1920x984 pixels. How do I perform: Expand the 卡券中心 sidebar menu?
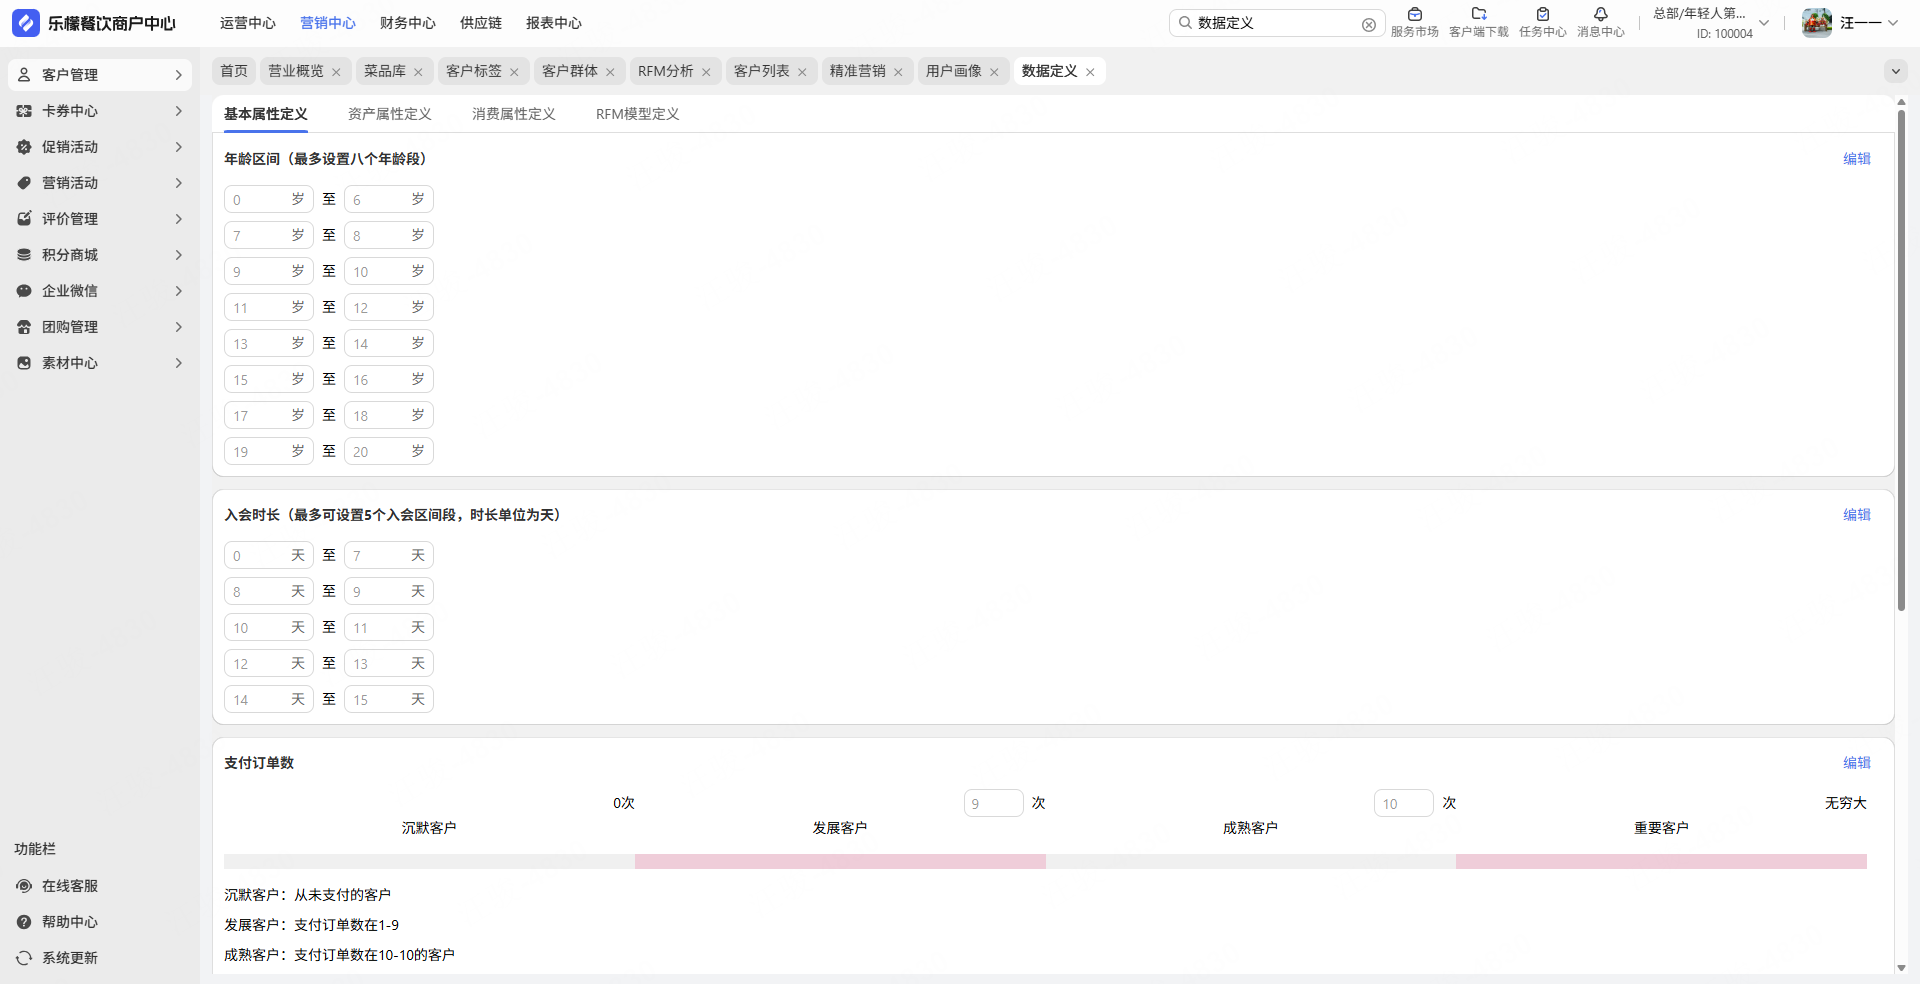179,111
